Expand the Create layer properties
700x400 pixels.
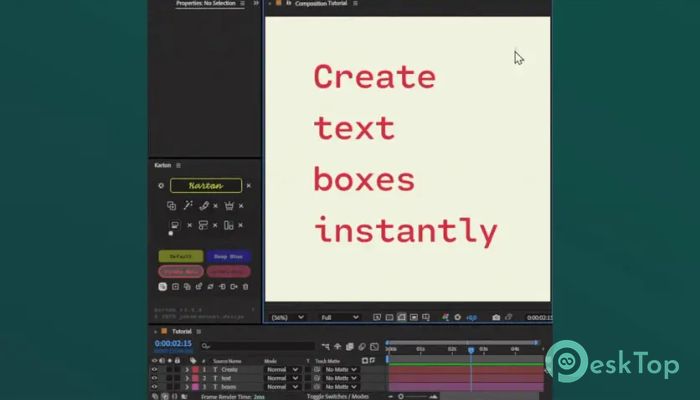187,370
